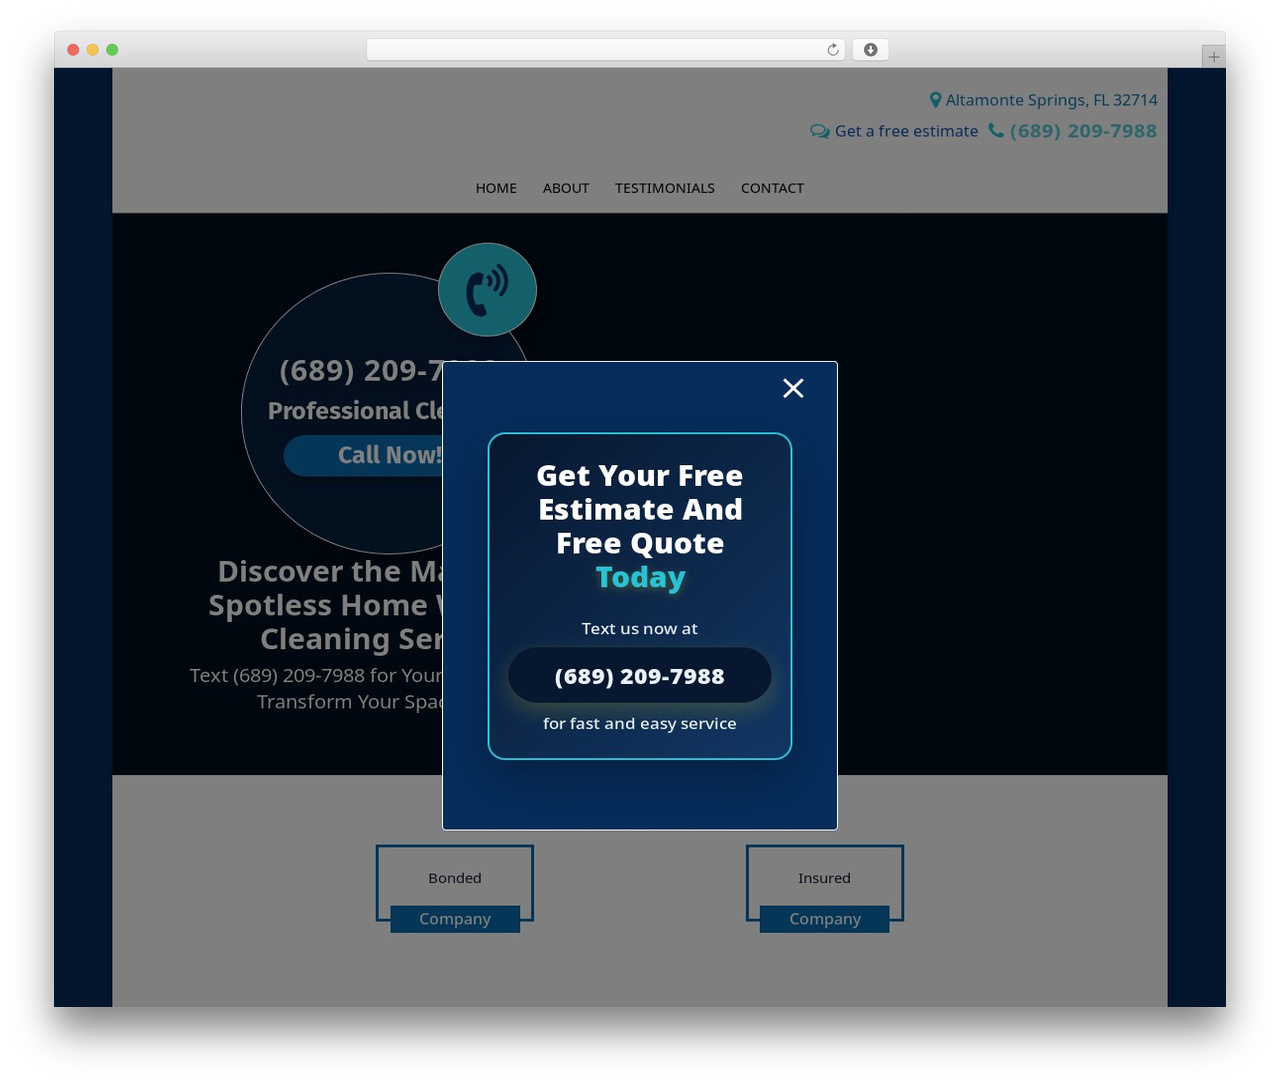The width and height of the screenshot is (1280, 1084).
Task: Click the round phone call icon
Action: pos(487,290)
